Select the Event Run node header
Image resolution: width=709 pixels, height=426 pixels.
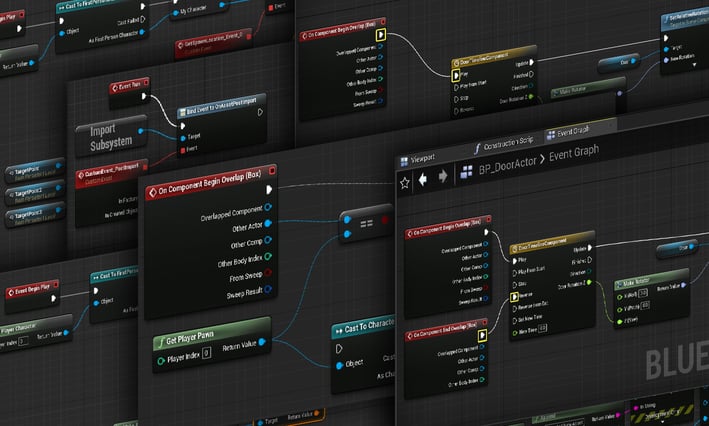click(x=130, y=86)
